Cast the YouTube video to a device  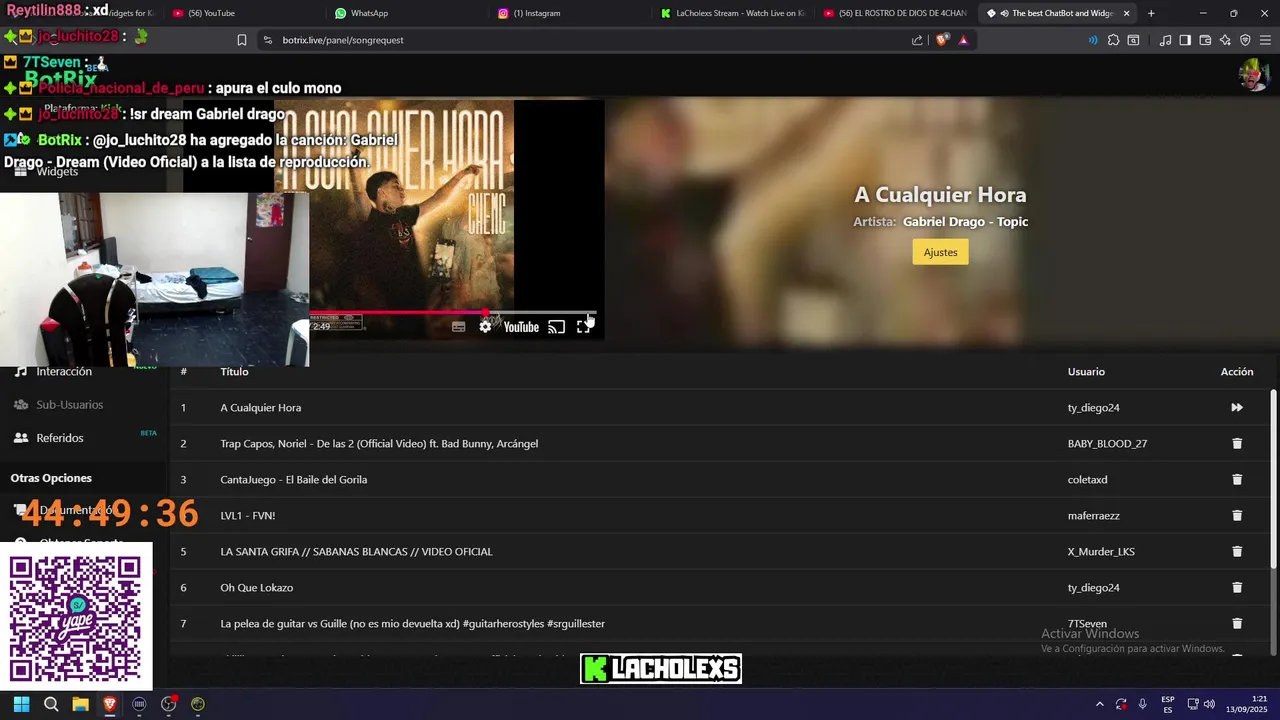(556, 327)
